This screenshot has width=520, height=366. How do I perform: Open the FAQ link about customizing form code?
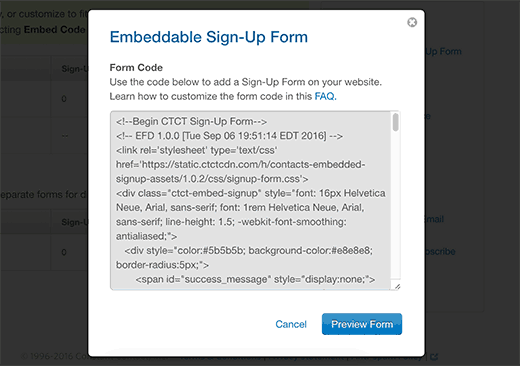point(325,96)
